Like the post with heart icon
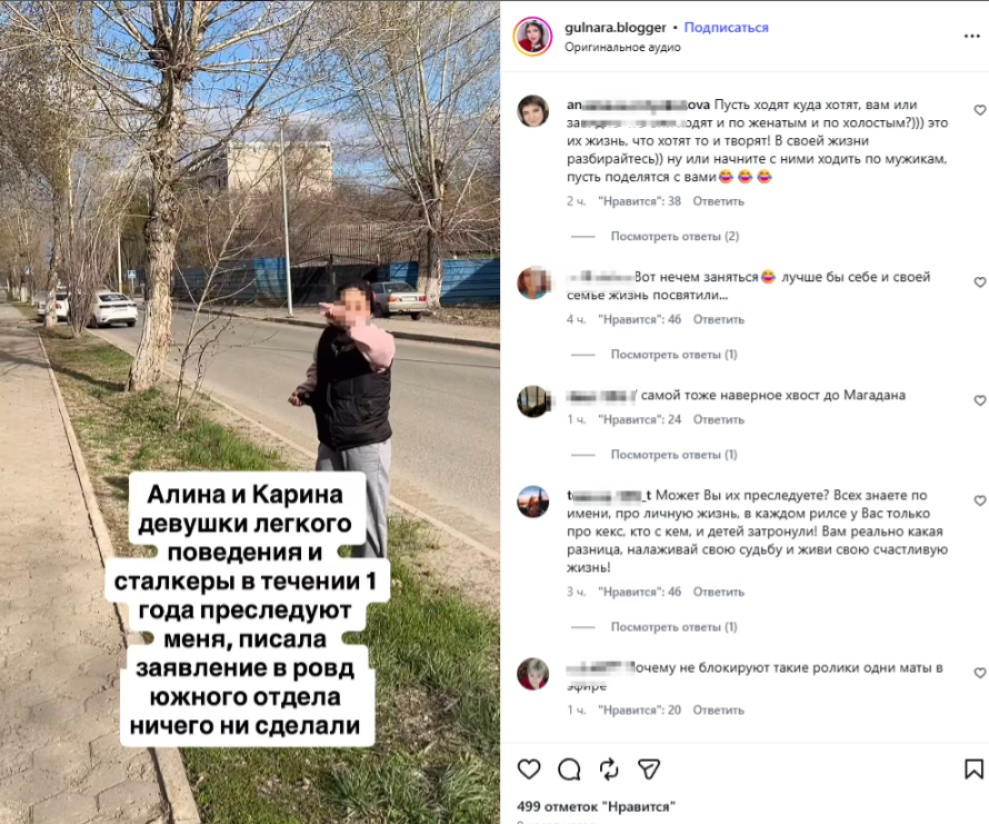Image resolution: width=989 pixels, height=824 pixels. click(529, 769)
